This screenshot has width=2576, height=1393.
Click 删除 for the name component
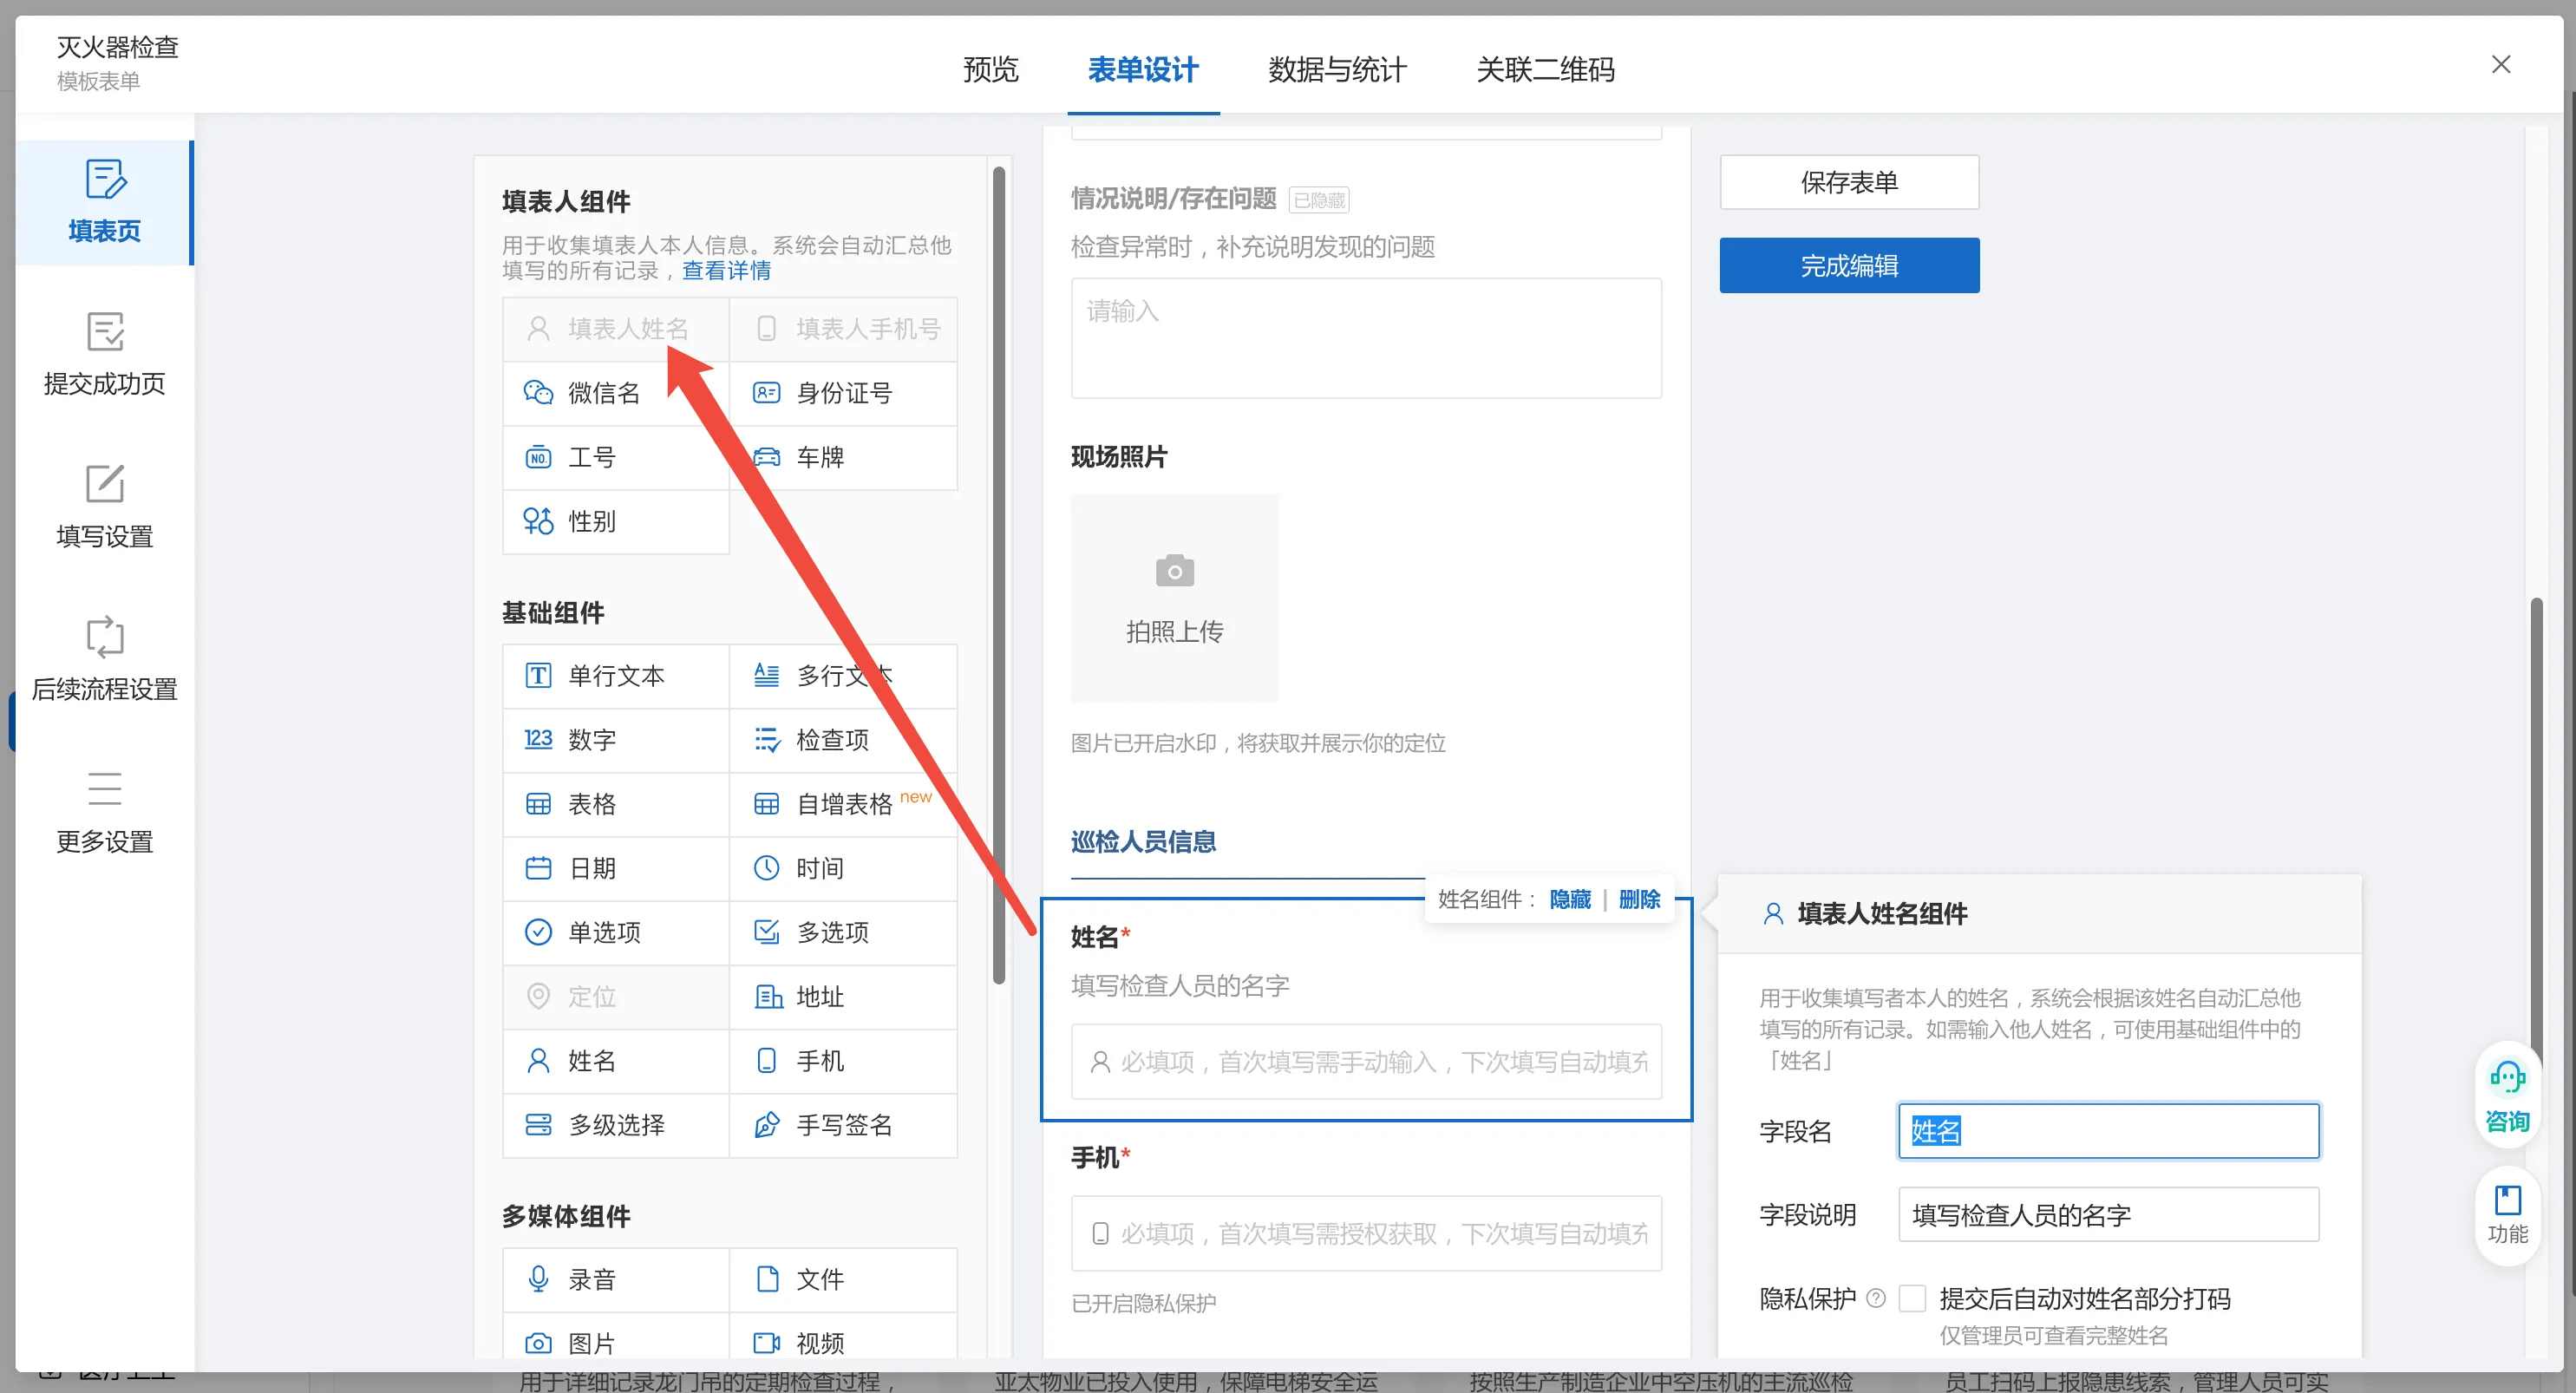(1639, 899)
